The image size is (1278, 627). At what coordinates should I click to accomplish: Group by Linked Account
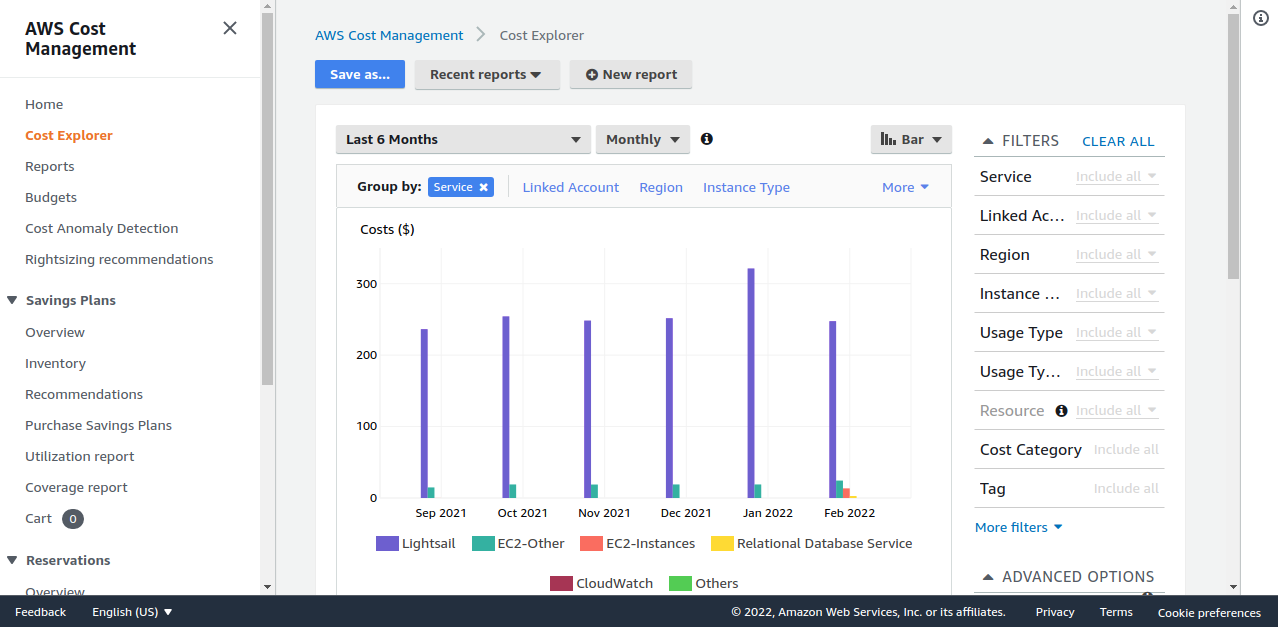pos(571,187)
